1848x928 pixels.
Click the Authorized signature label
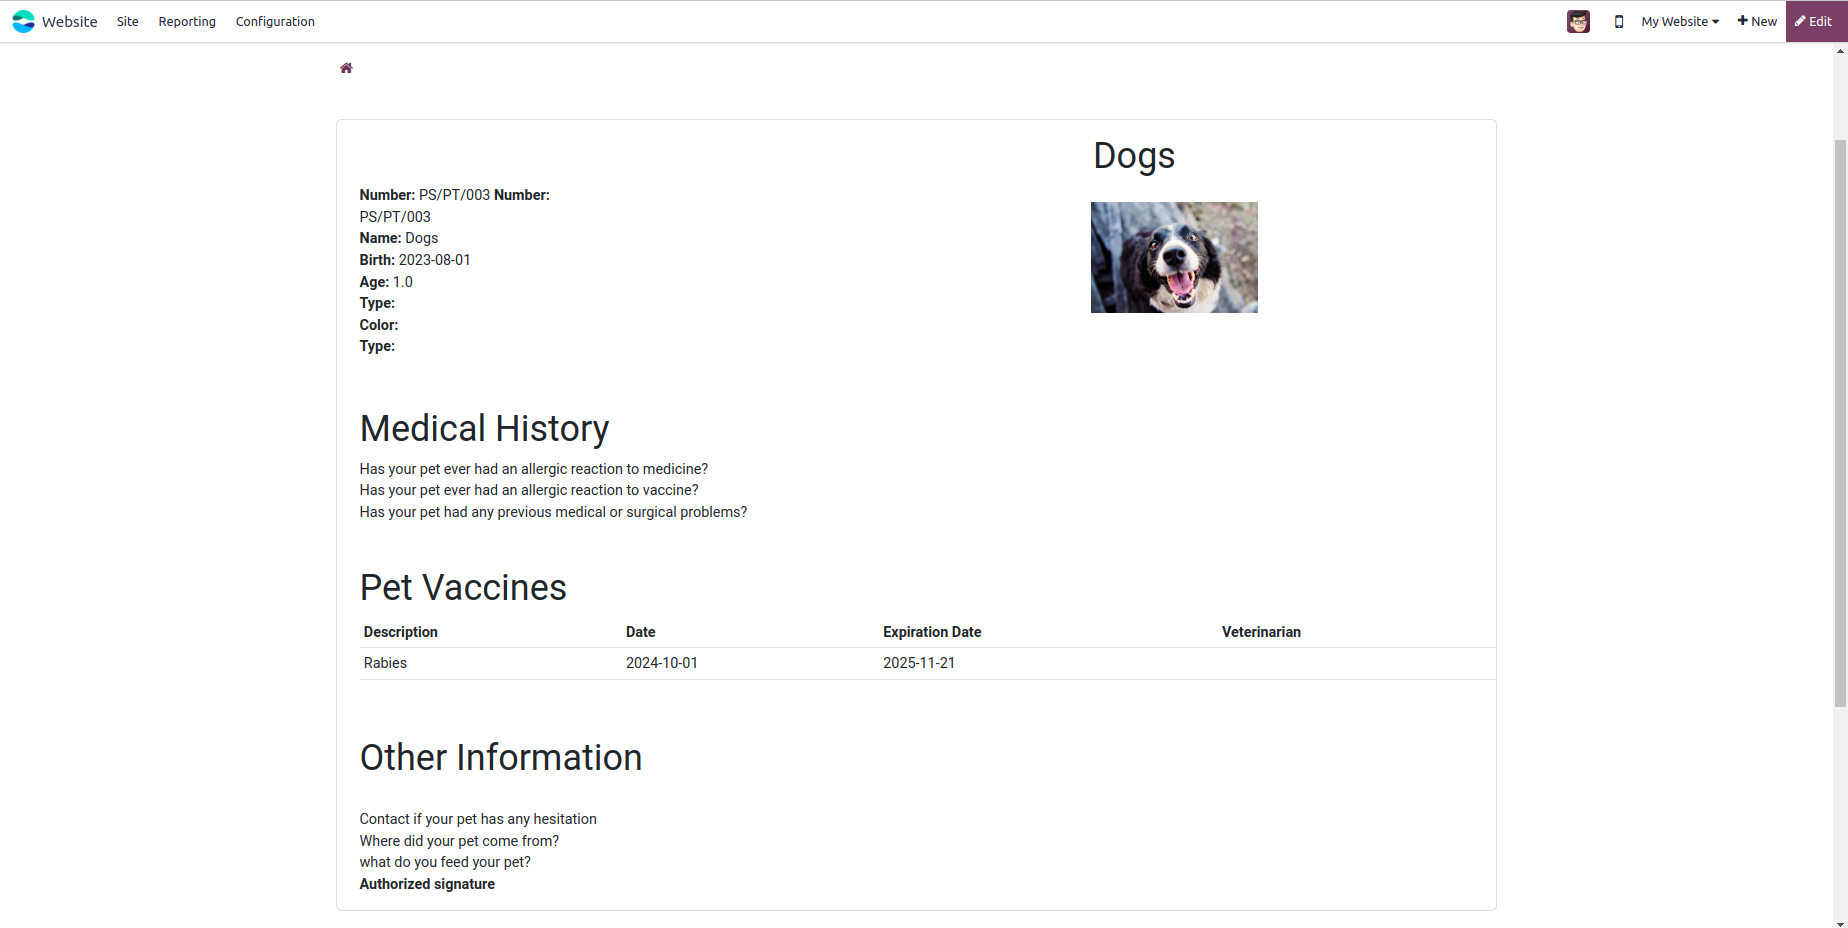point(427,884)
